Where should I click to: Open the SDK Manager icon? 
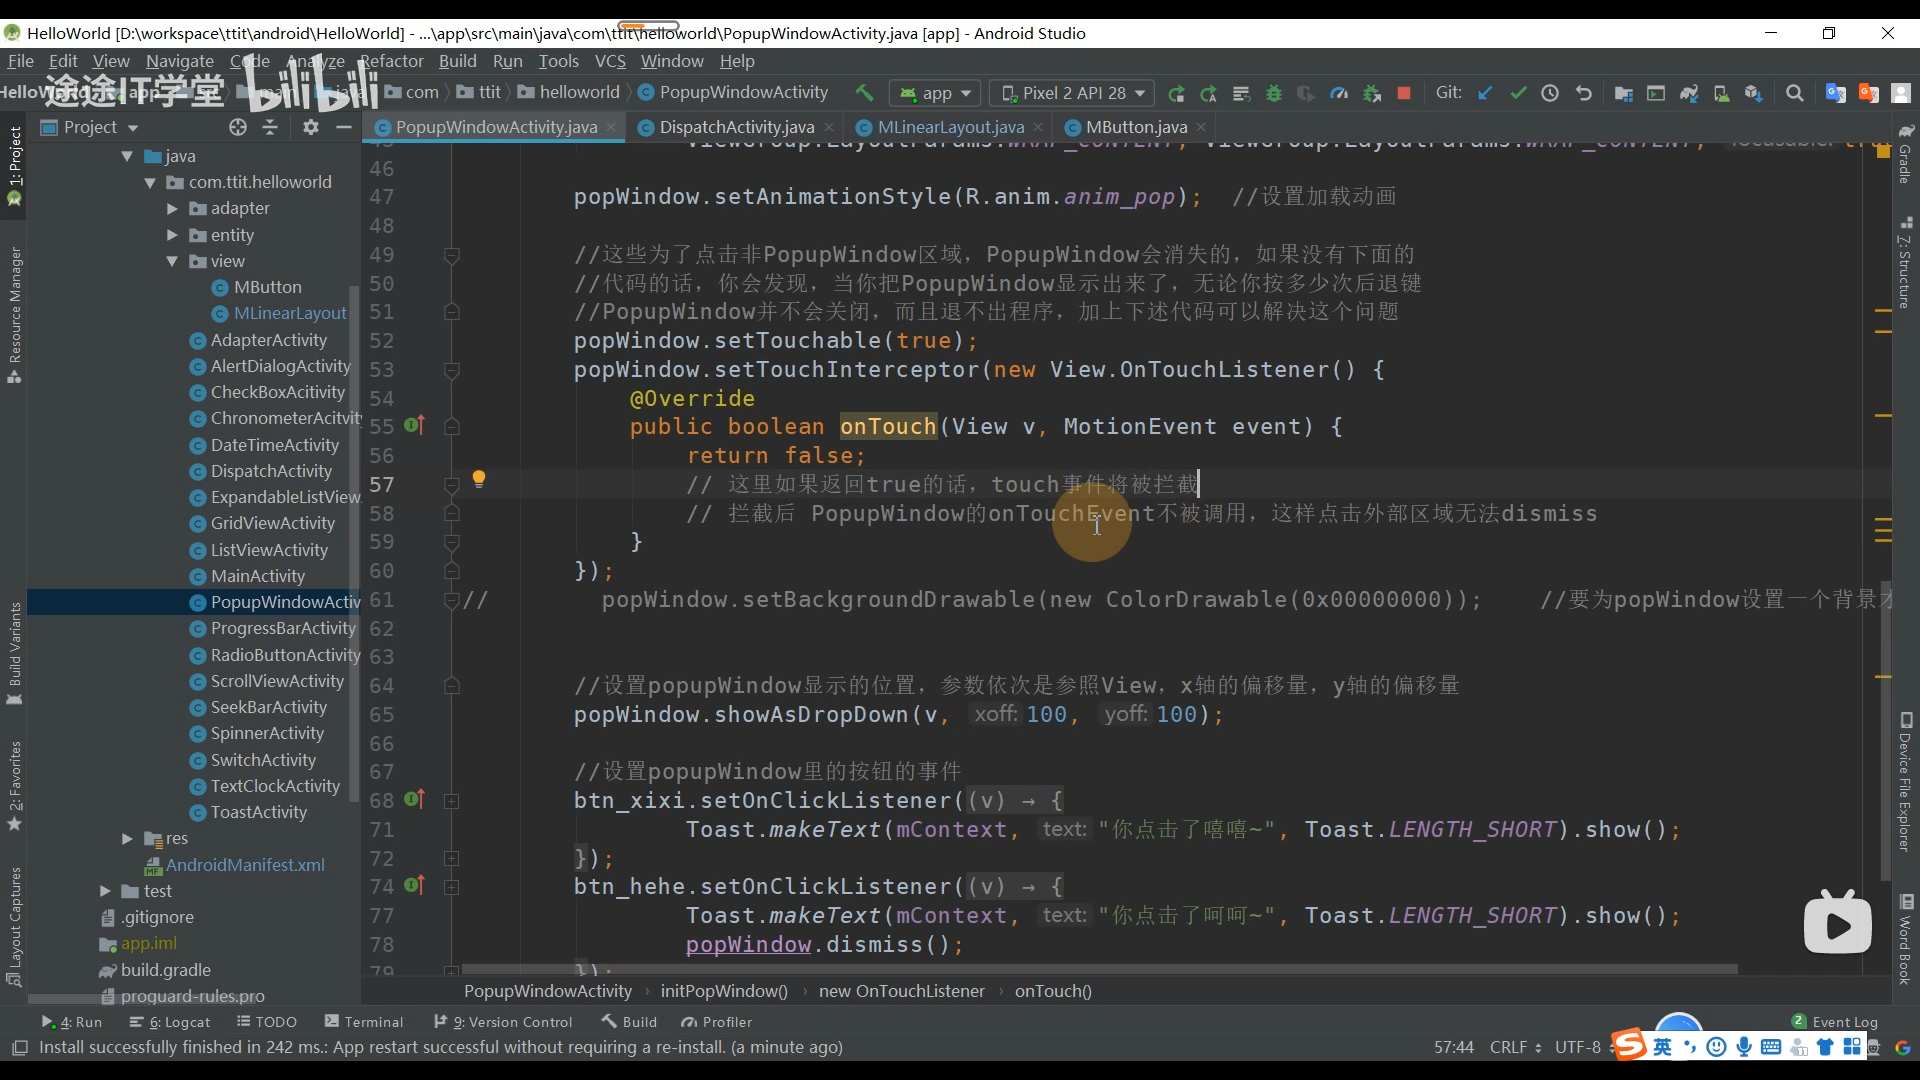click(1753, 93)
